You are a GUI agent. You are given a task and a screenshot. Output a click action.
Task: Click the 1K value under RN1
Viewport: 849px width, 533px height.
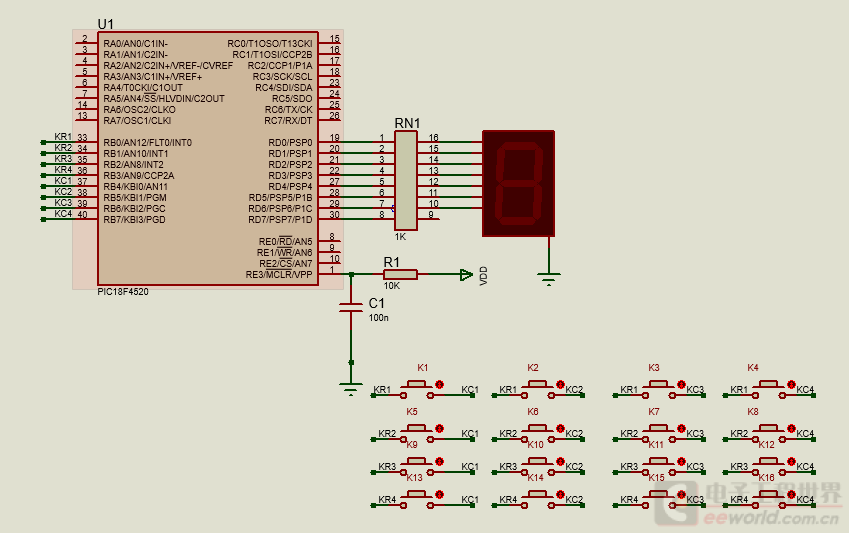point(400,237)
